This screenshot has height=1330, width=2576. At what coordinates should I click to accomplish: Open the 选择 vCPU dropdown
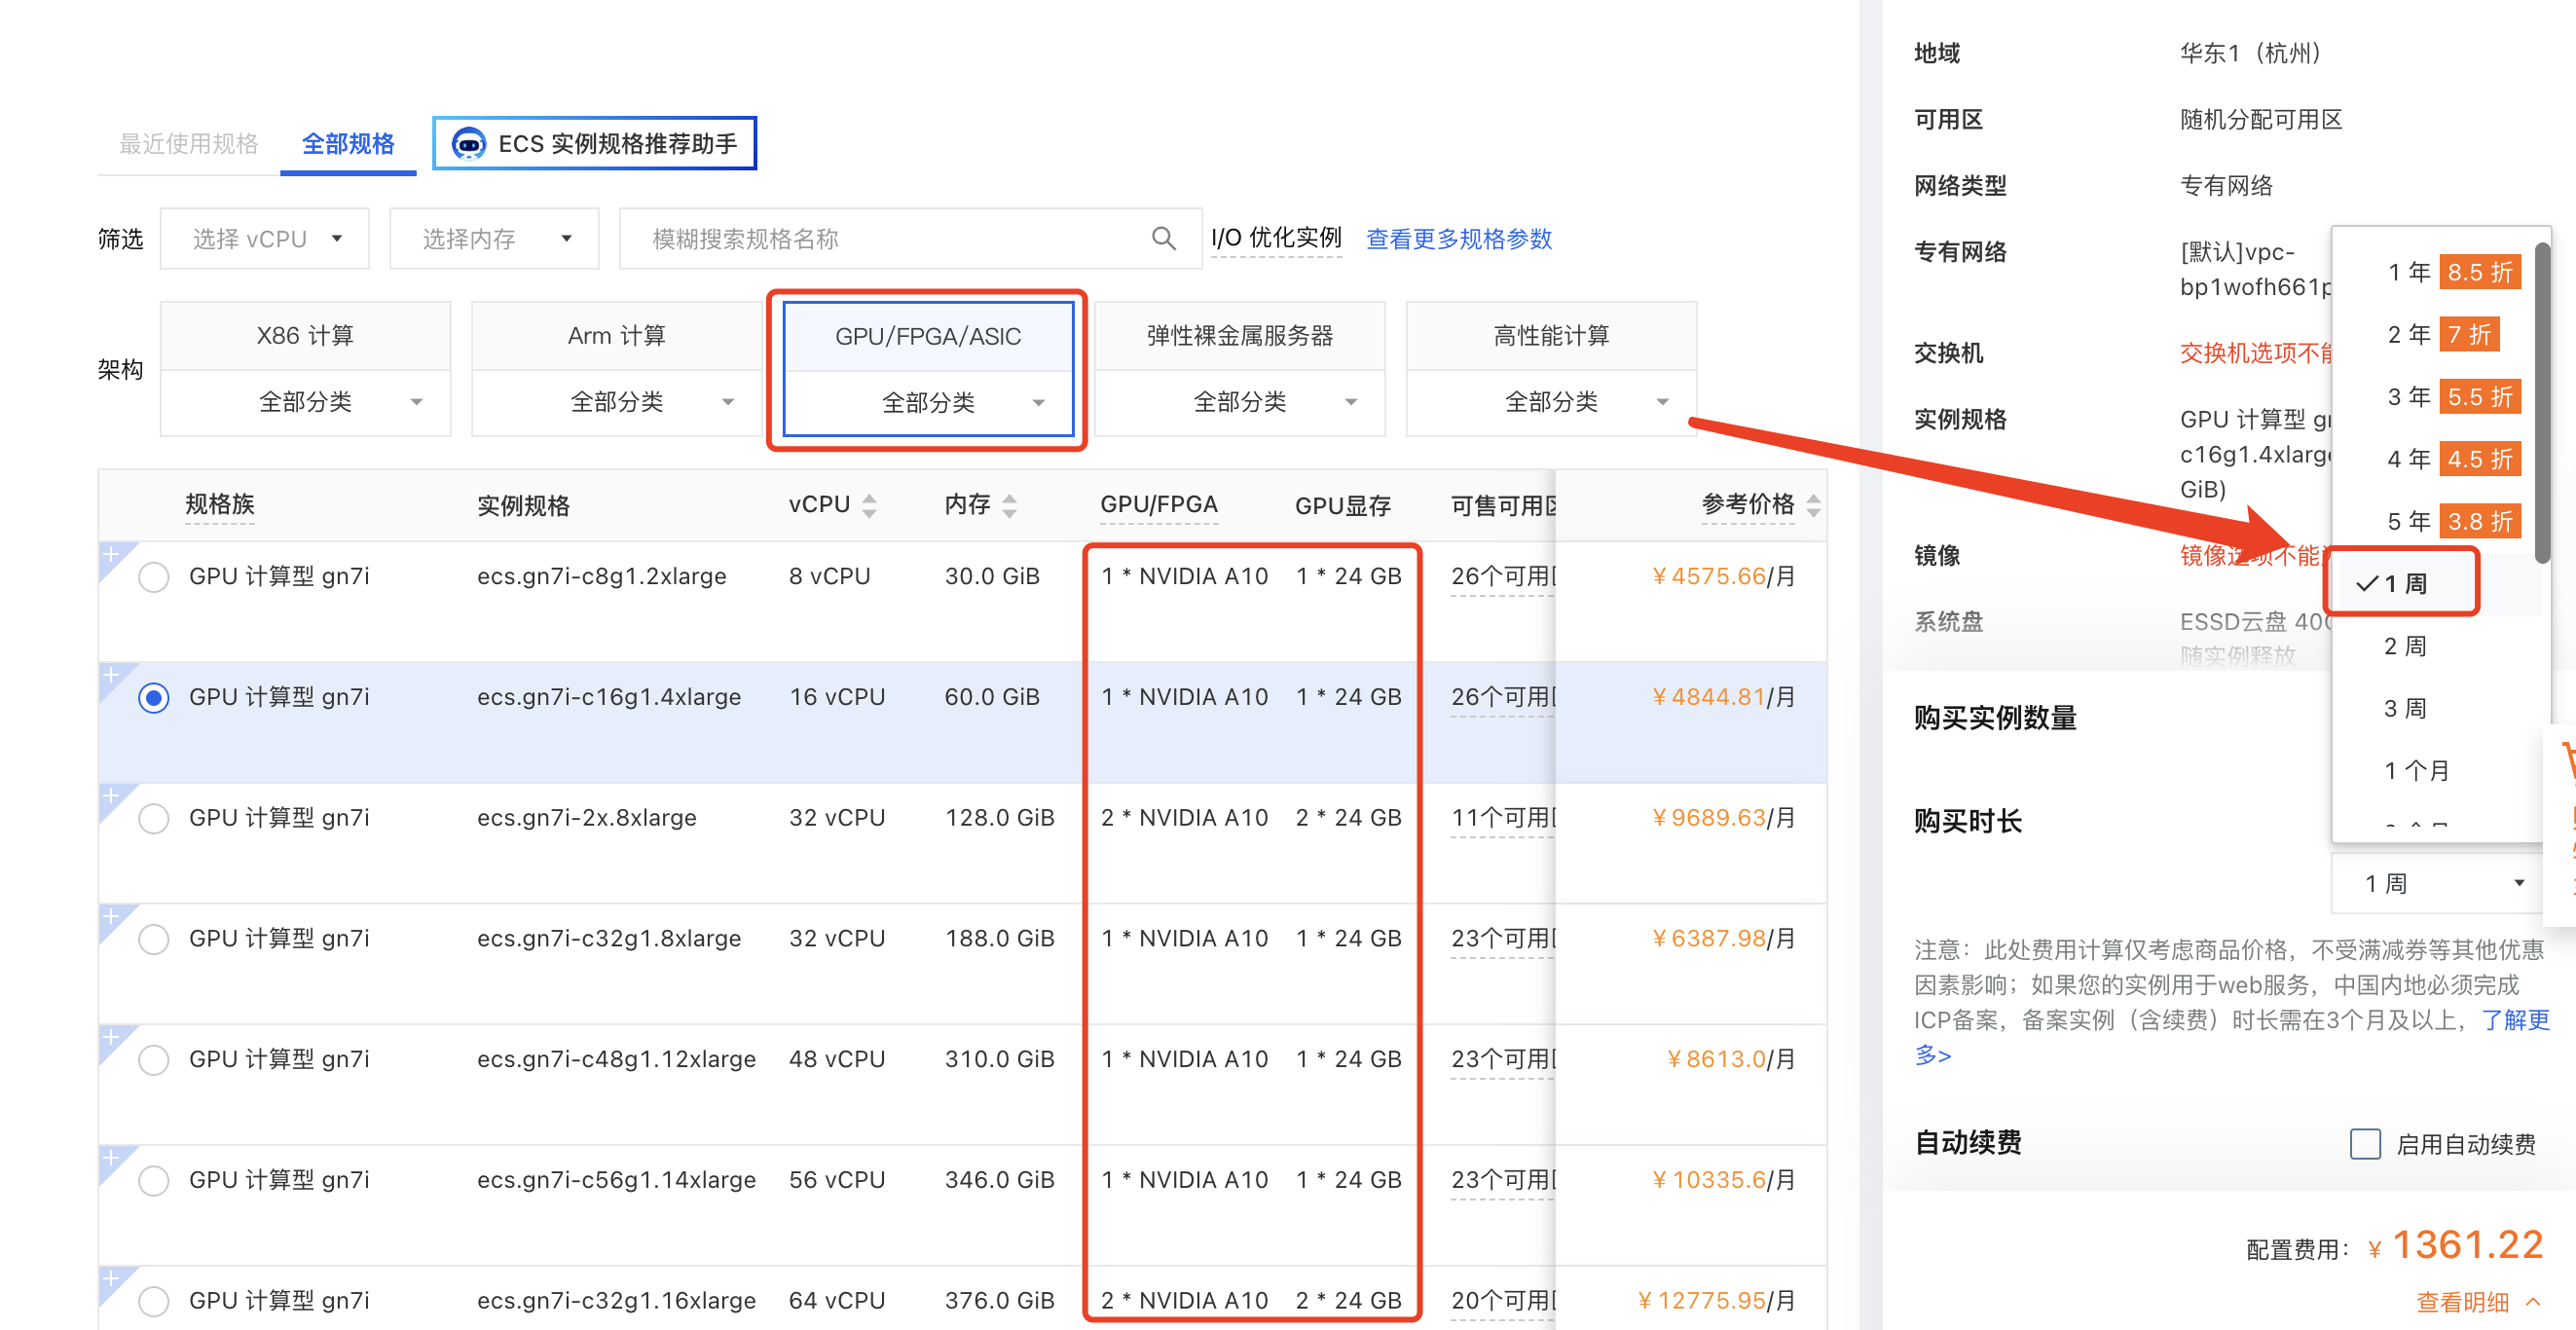click(x=265, y=239)
